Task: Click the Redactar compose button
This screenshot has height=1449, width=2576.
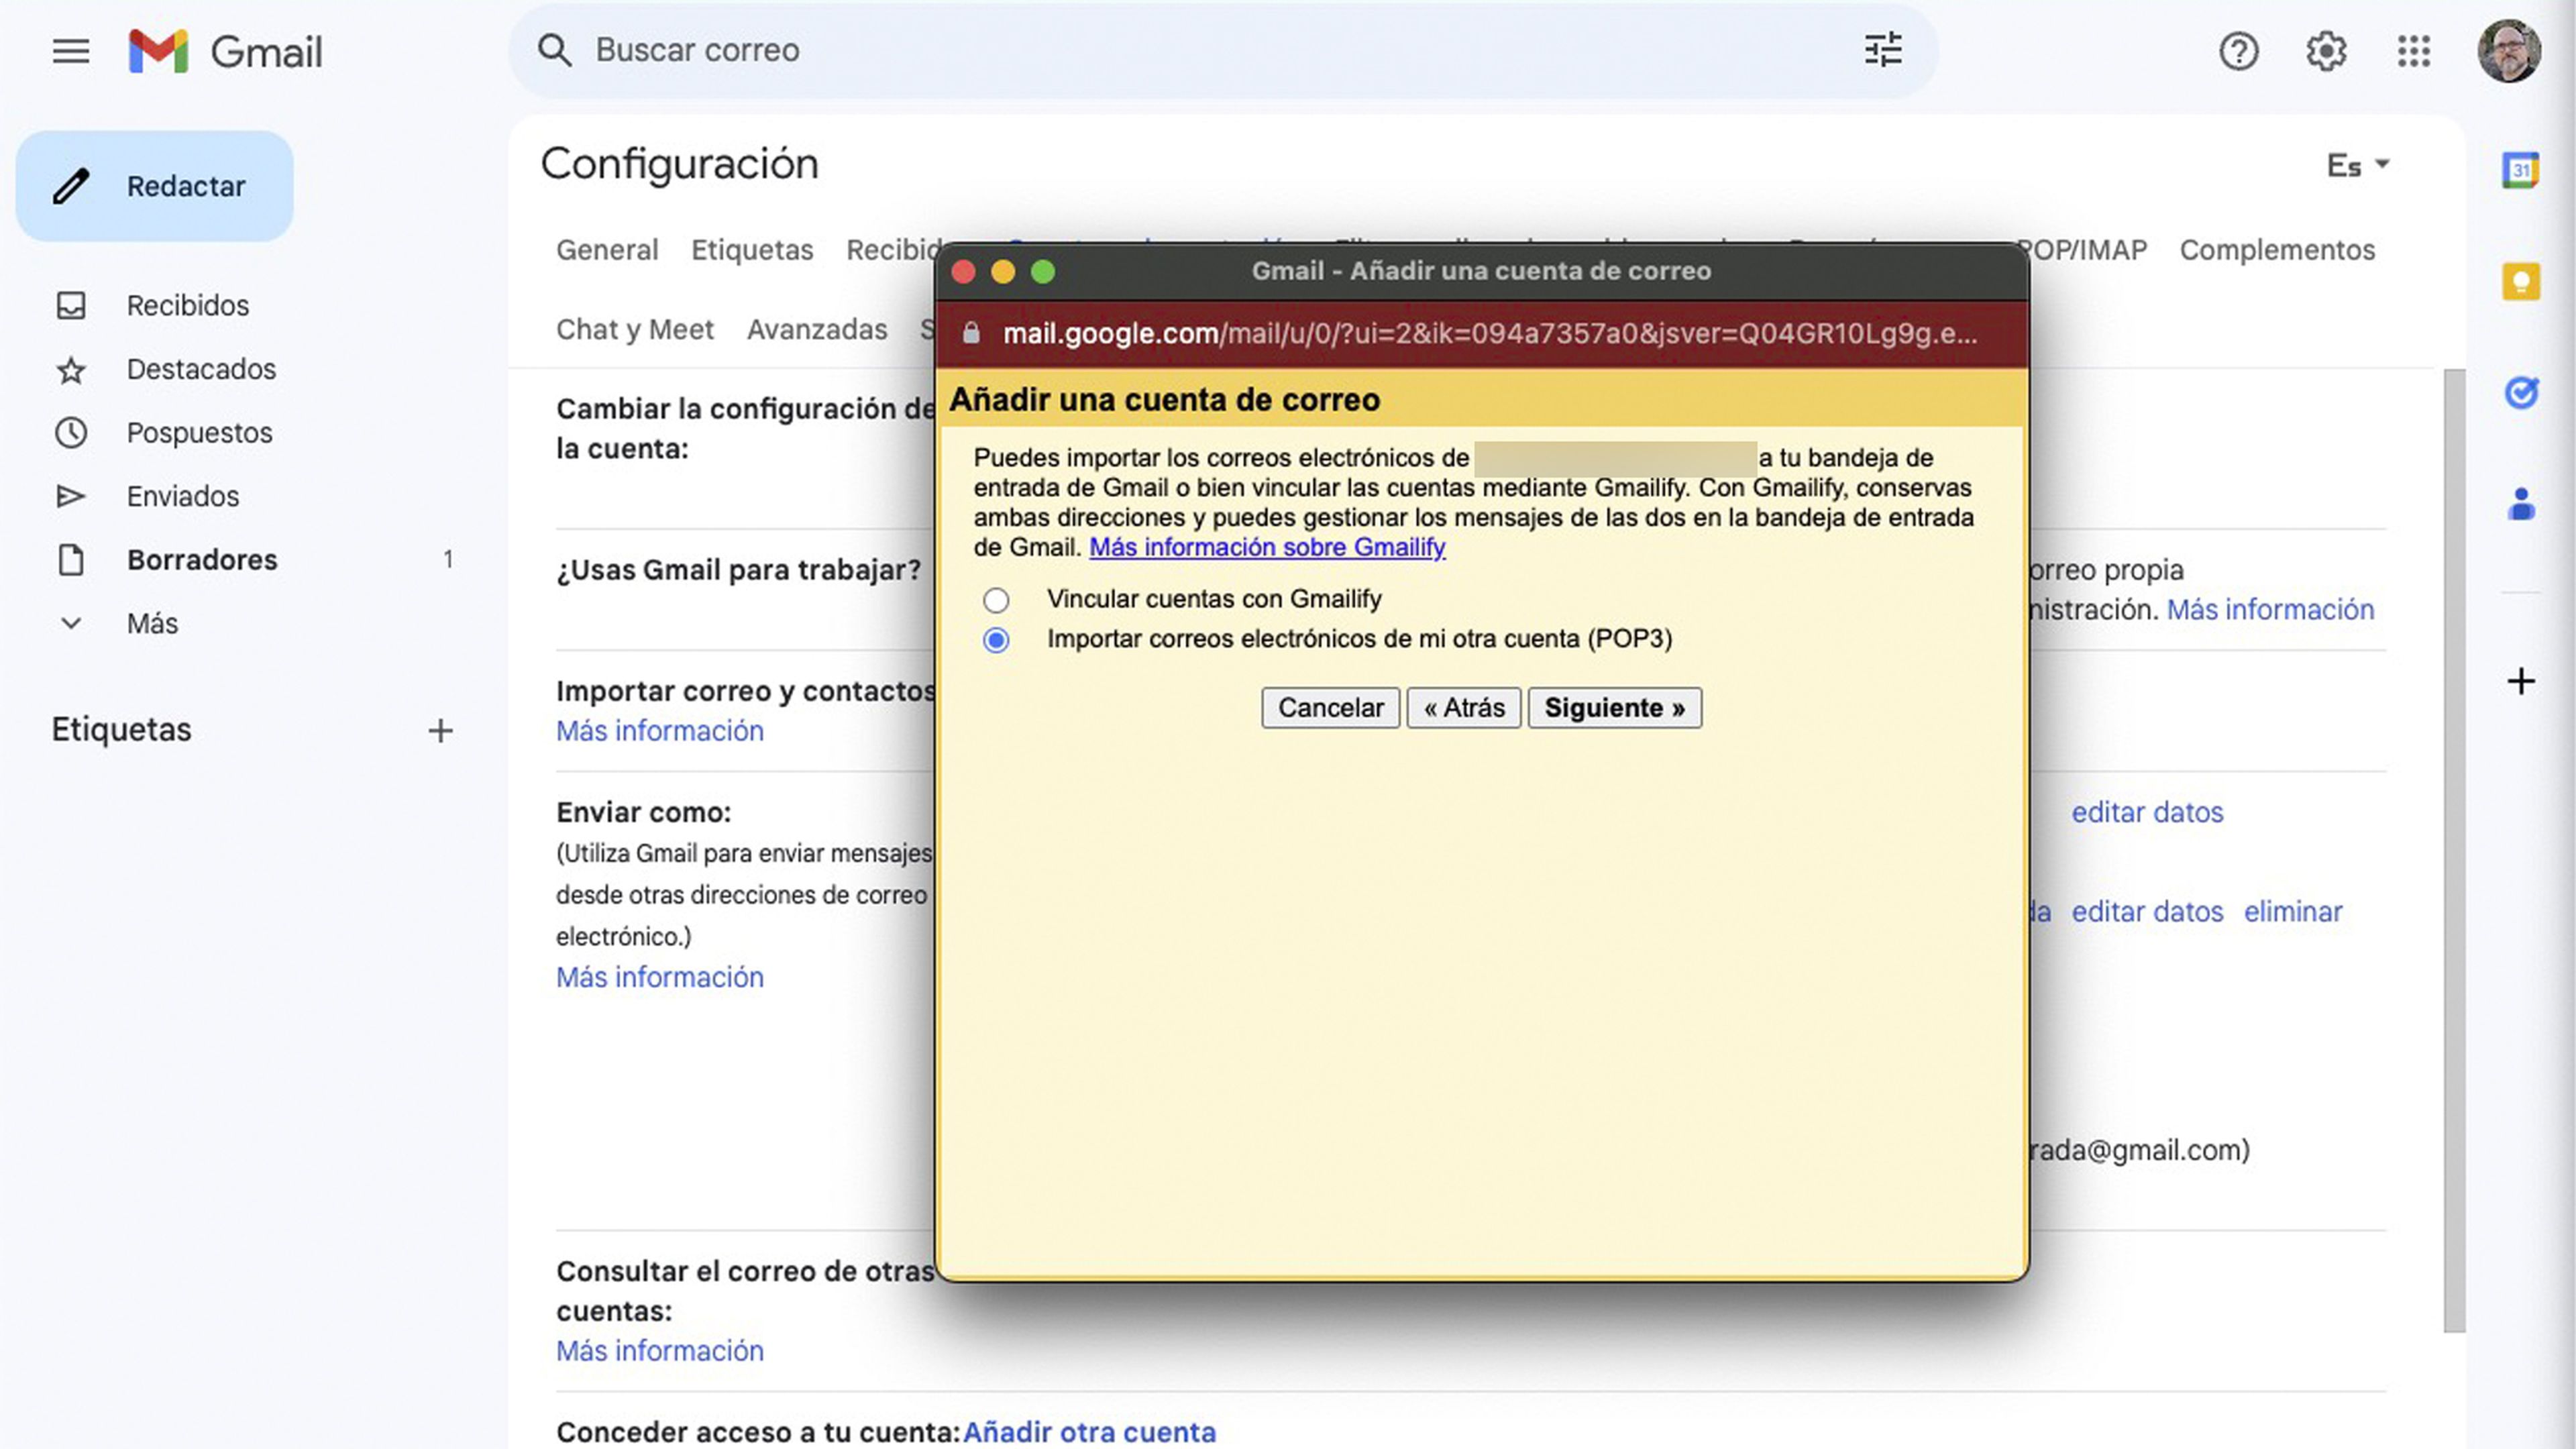Action: 155,186
